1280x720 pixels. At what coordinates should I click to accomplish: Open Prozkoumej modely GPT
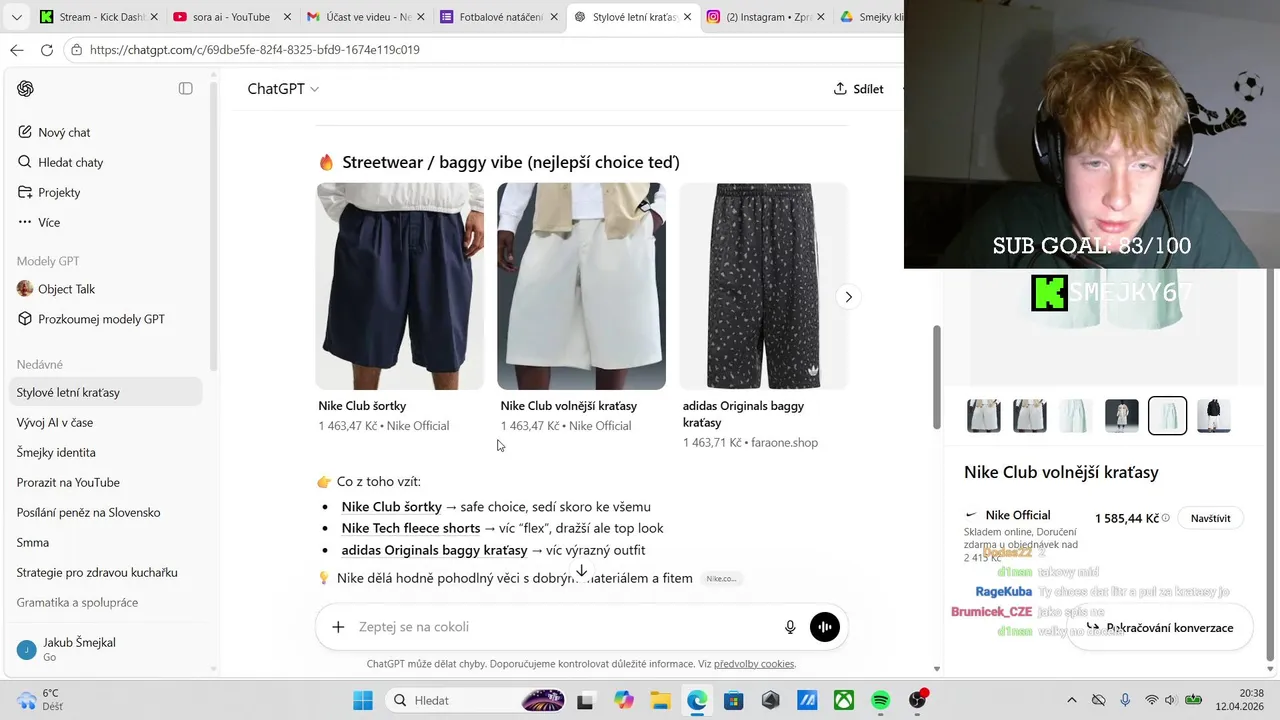point(101,319)
